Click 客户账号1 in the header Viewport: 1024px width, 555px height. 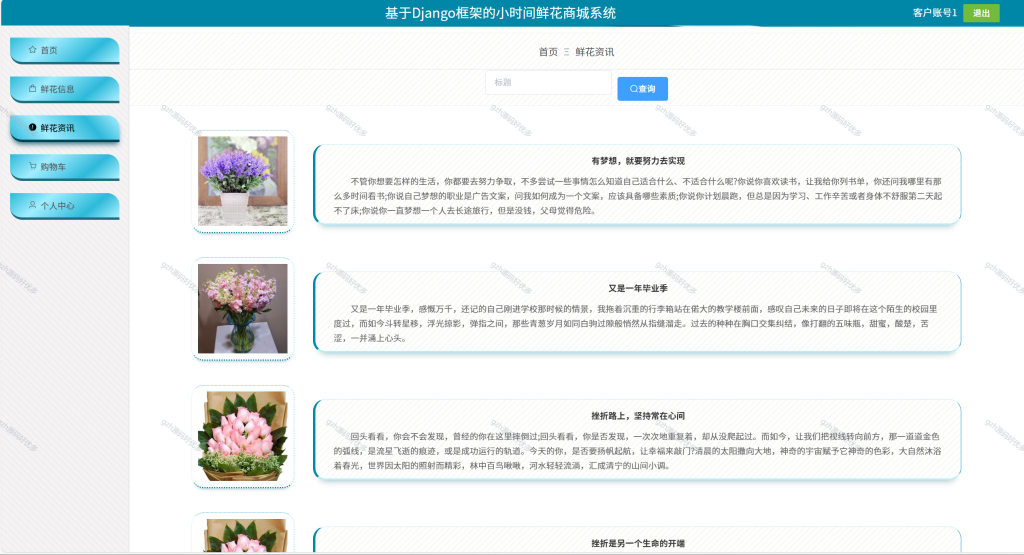coord(935,12)
